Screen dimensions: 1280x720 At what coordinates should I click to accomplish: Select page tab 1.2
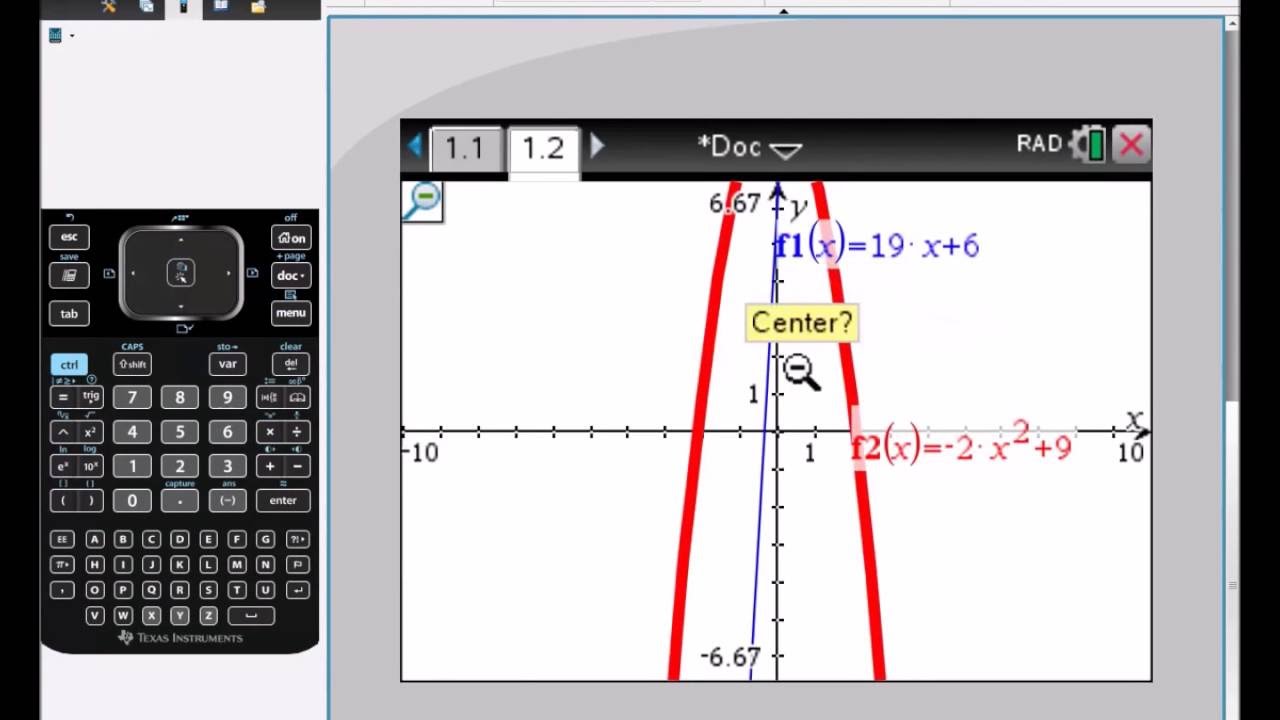click(x=543, y=151)
